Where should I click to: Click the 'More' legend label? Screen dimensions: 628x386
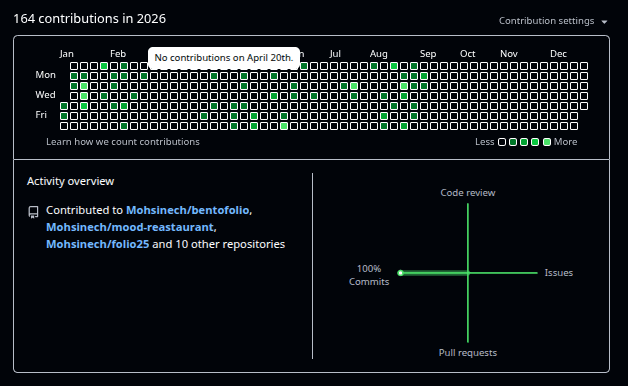click(x=566, y=142)
